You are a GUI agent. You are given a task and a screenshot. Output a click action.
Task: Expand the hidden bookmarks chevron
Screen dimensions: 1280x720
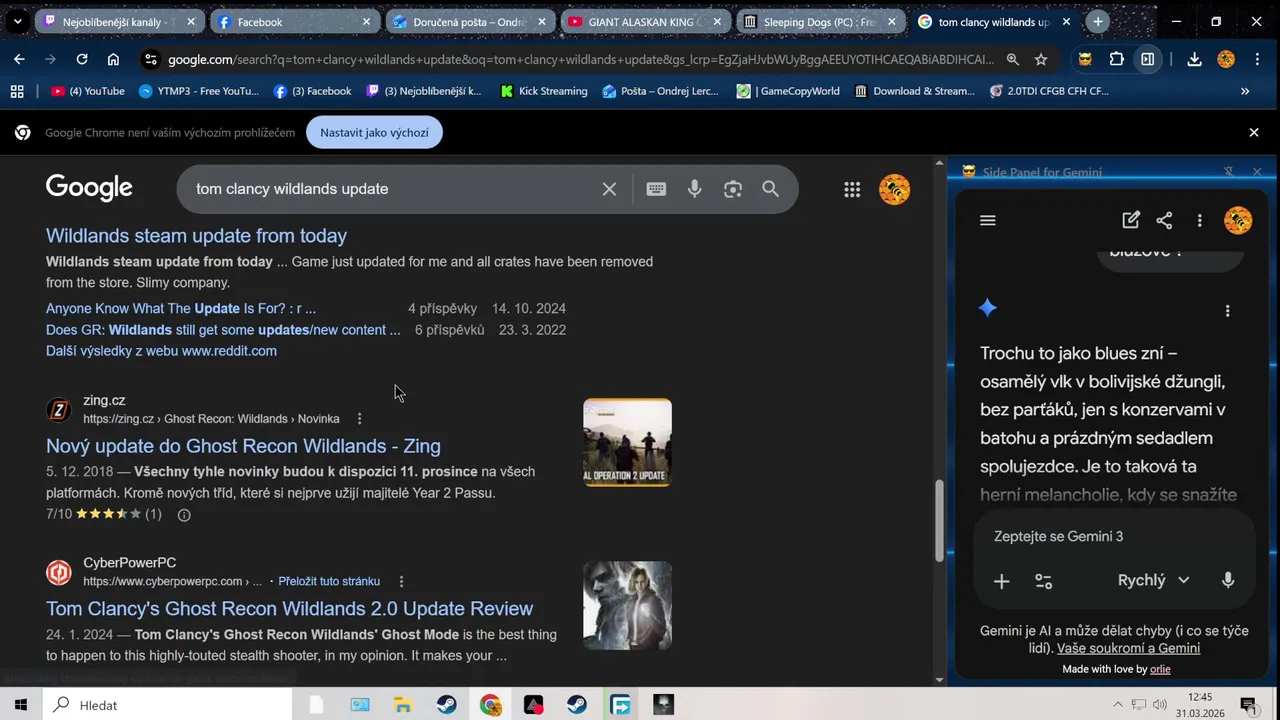tap(1245, 91)
